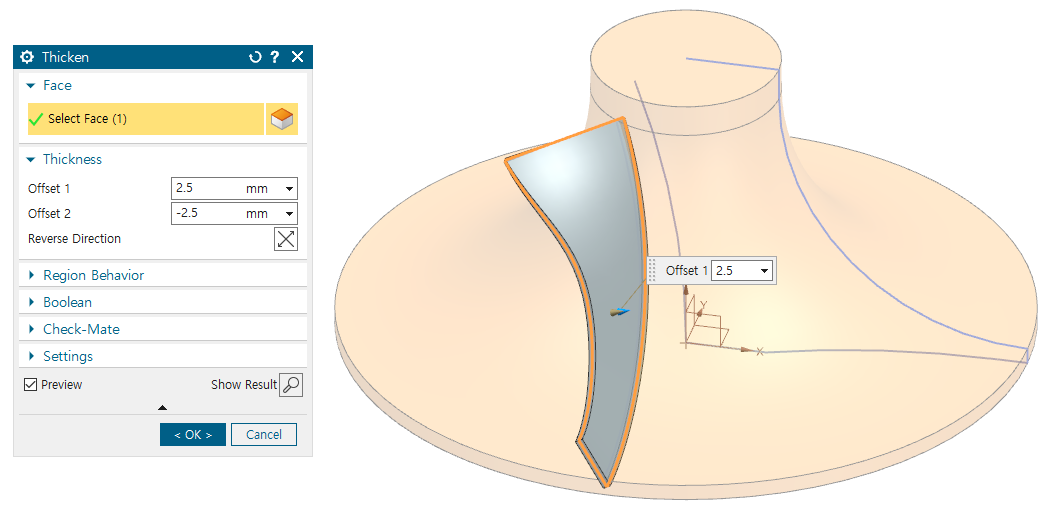The width and height of the screenshot is (1044, 521).
Task: Collapse the Thickness section
Action: click(31, 160)
